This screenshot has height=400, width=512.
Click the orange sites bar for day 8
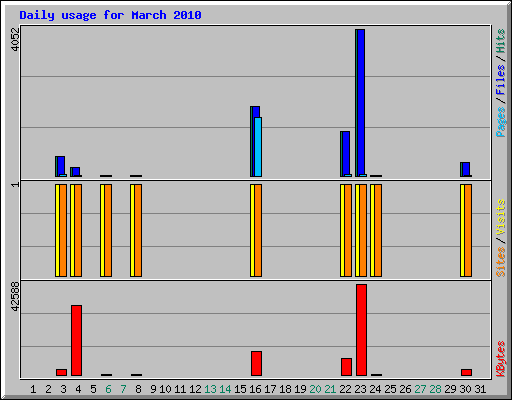138,230
